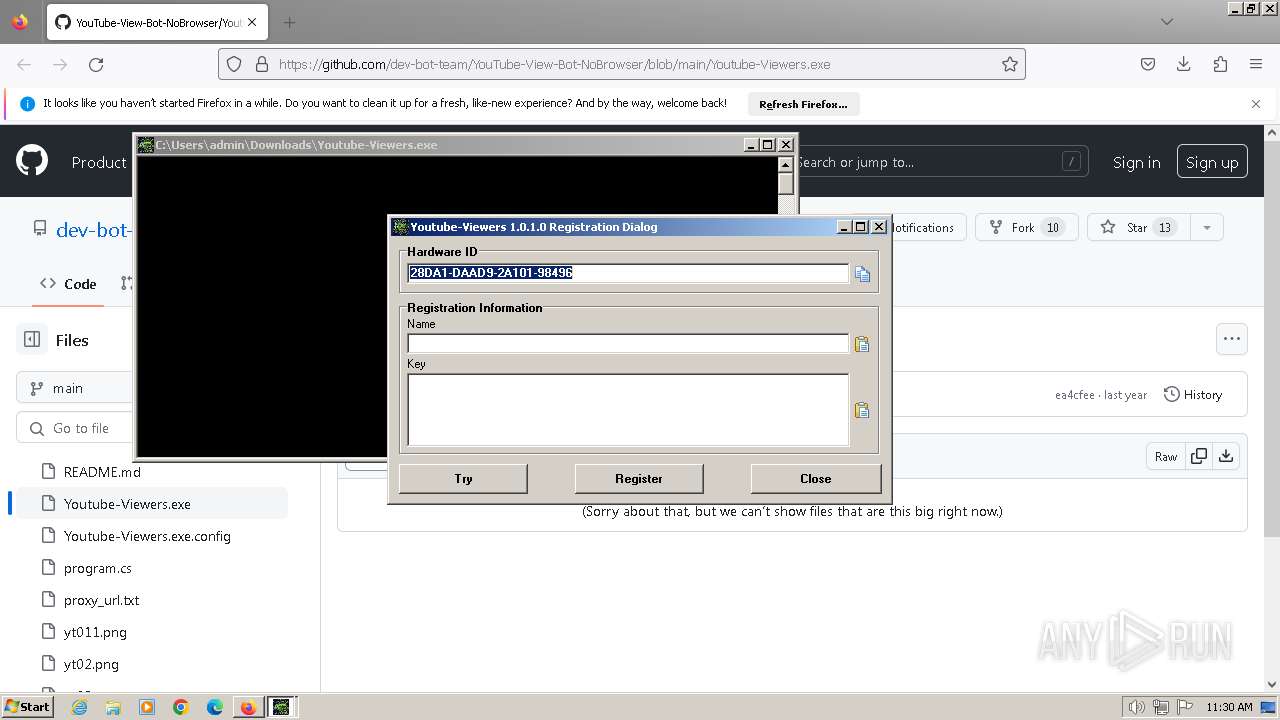Open List all tabs dropdown

pos(1167,21)
